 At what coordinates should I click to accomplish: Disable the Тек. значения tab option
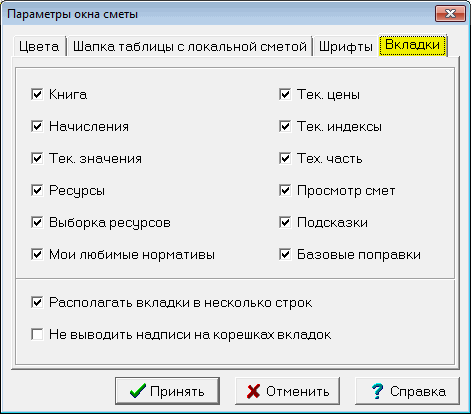coord(37,158)
